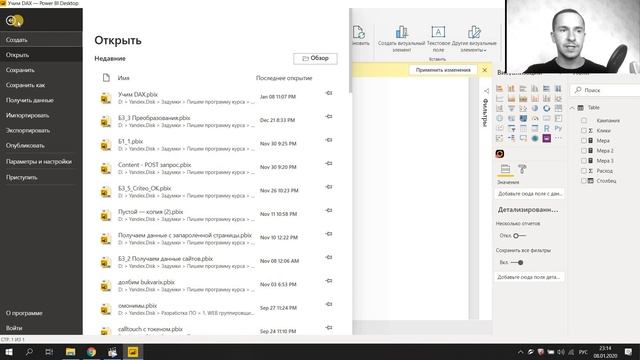This screenshot has height=360, width=640.
Task: Select the table visual
Action: pos(523,128)
